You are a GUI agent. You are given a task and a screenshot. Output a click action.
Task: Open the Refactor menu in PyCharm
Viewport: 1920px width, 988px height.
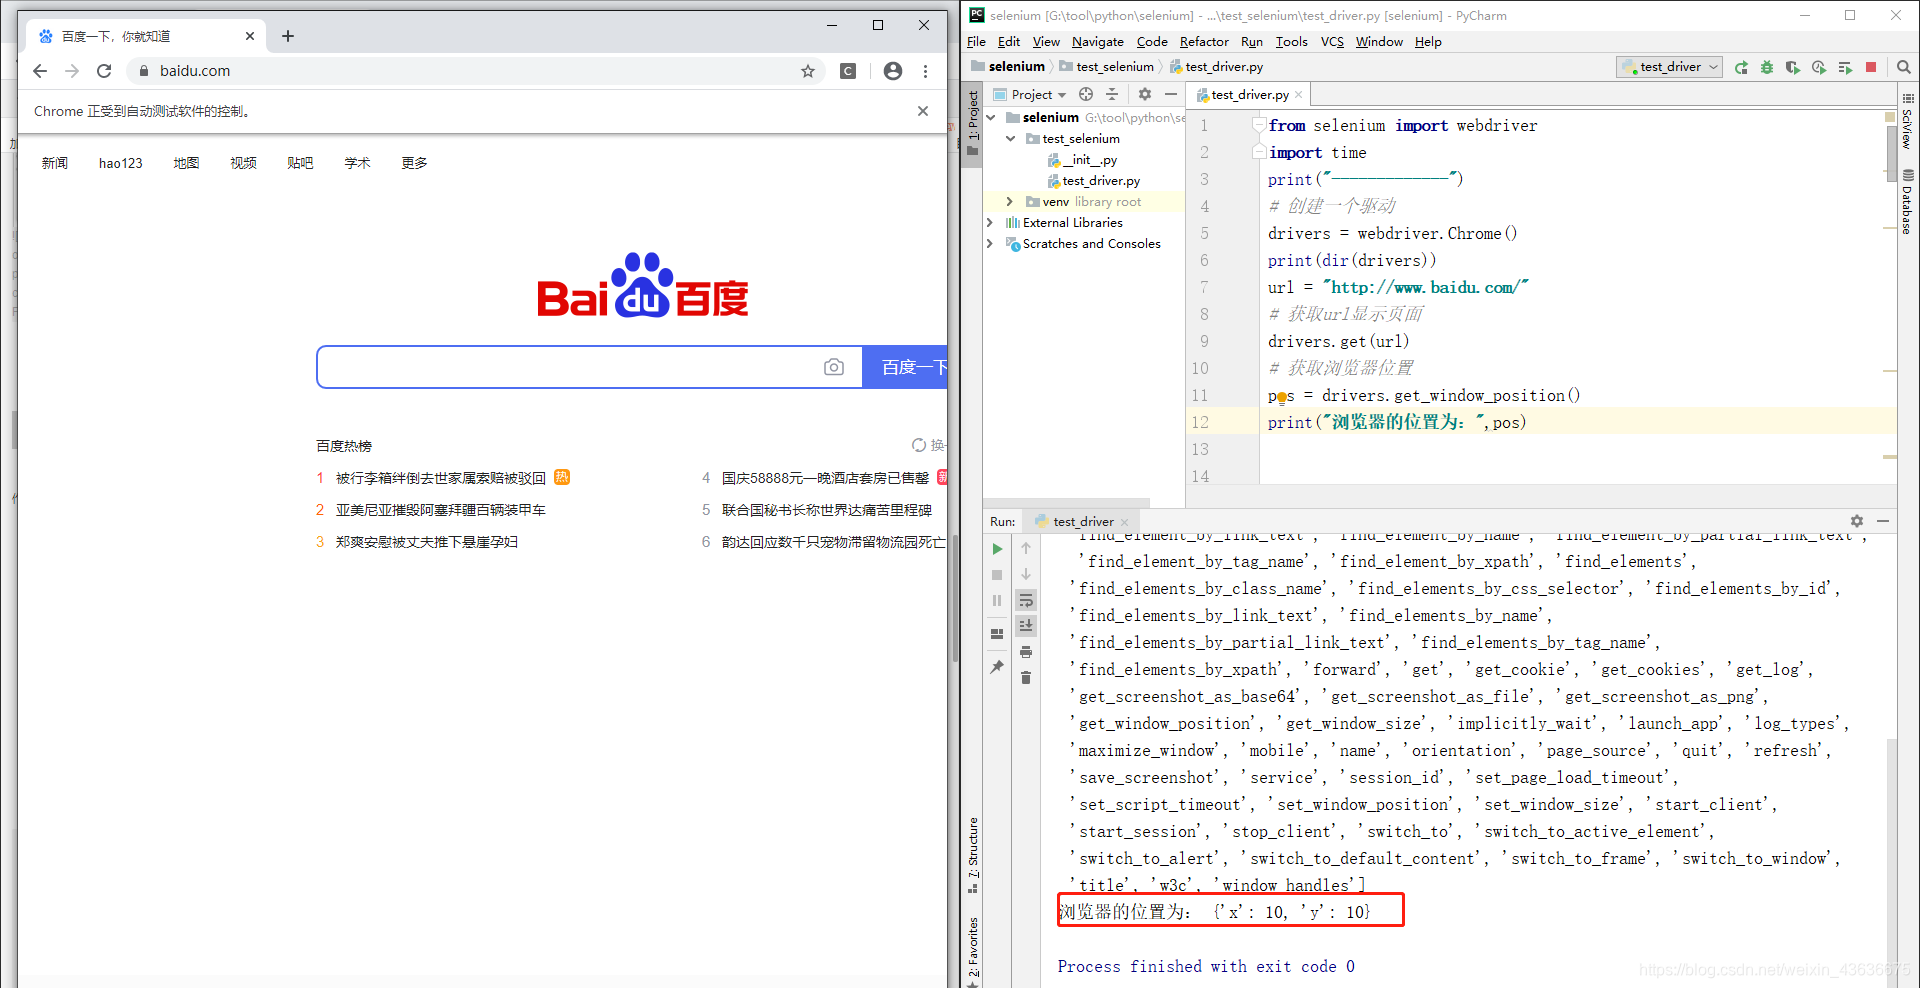point(1204,42)
